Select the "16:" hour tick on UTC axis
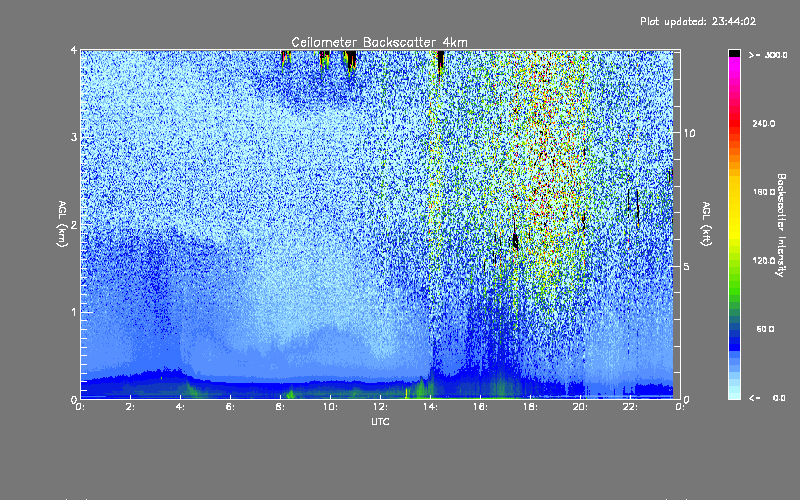The image size is (800, 500). click(x=481, y=407)
